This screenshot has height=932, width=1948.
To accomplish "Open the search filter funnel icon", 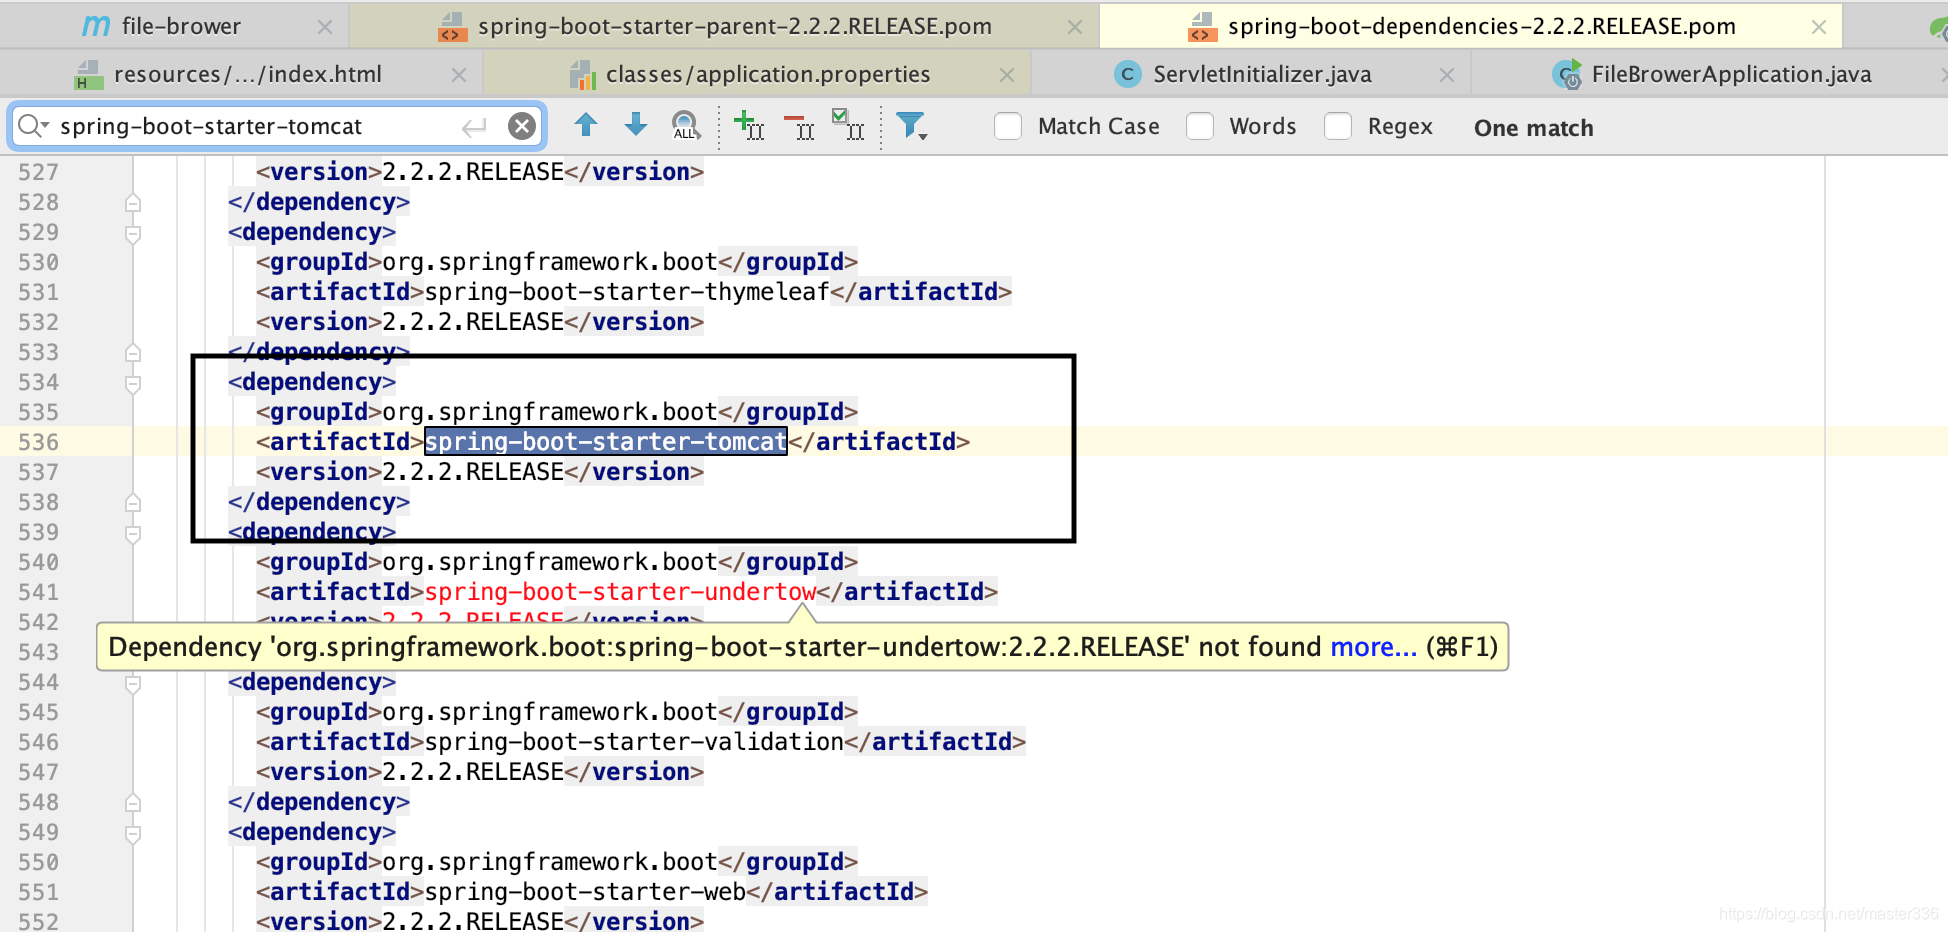I will pos(911,126).
